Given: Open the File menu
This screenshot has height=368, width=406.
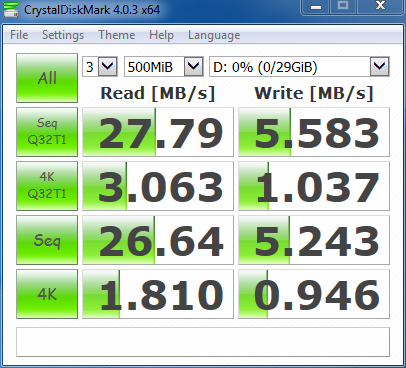Looking at the screenshot, I should [x=19, y=35].
